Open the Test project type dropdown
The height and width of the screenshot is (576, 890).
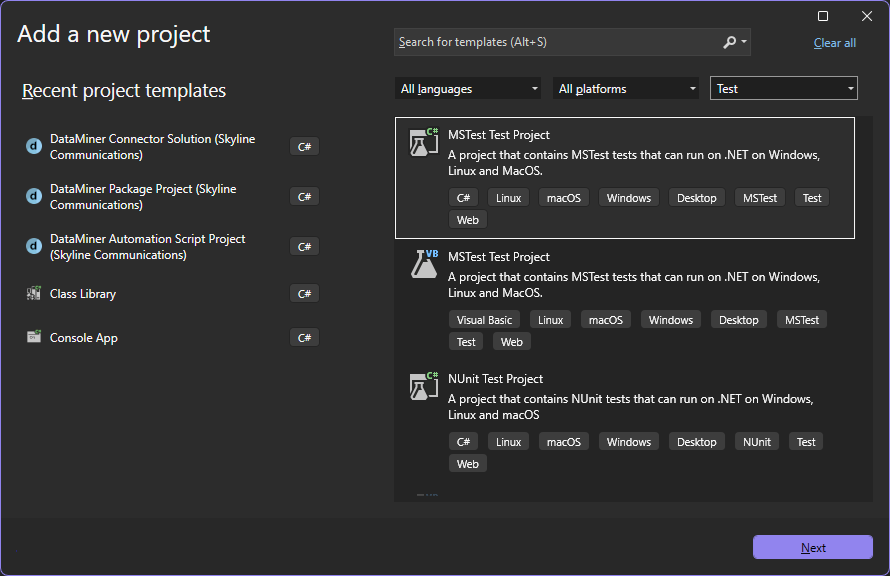click(784, 89)
